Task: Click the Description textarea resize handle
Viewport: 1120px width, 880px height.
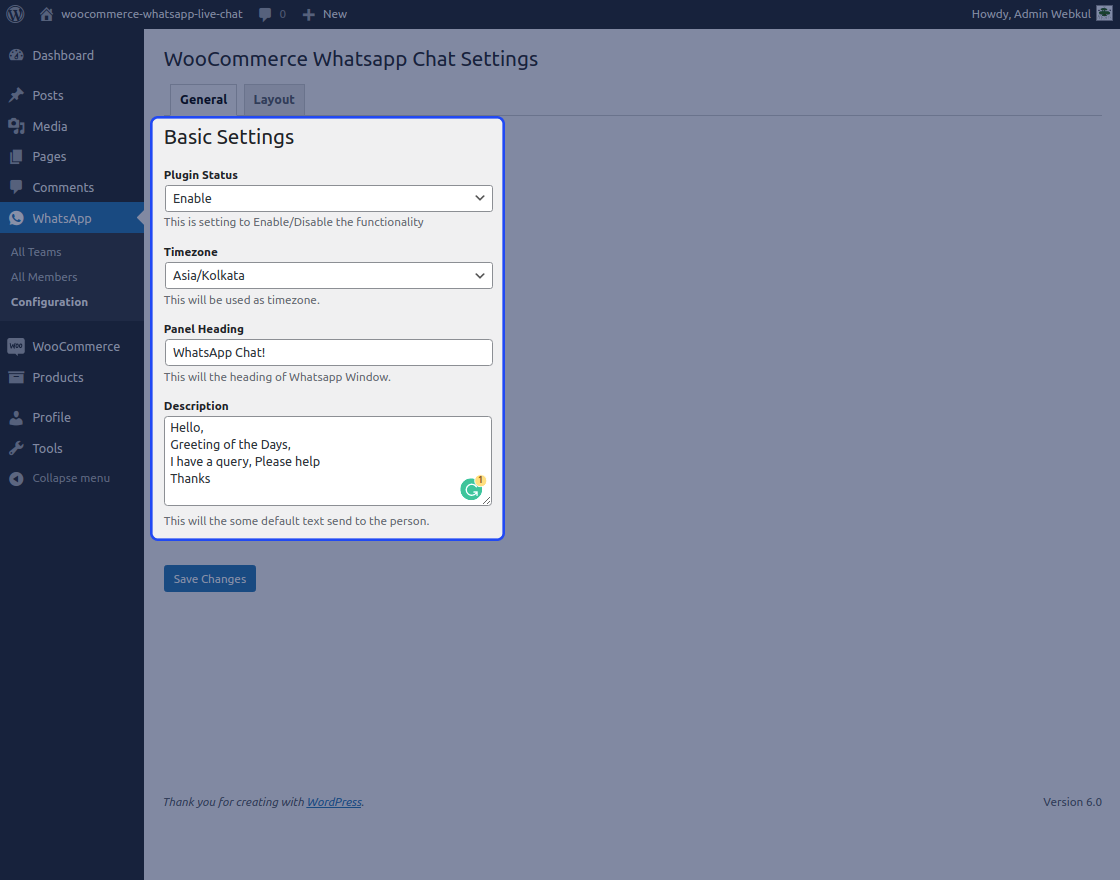Action: point(487,500)
